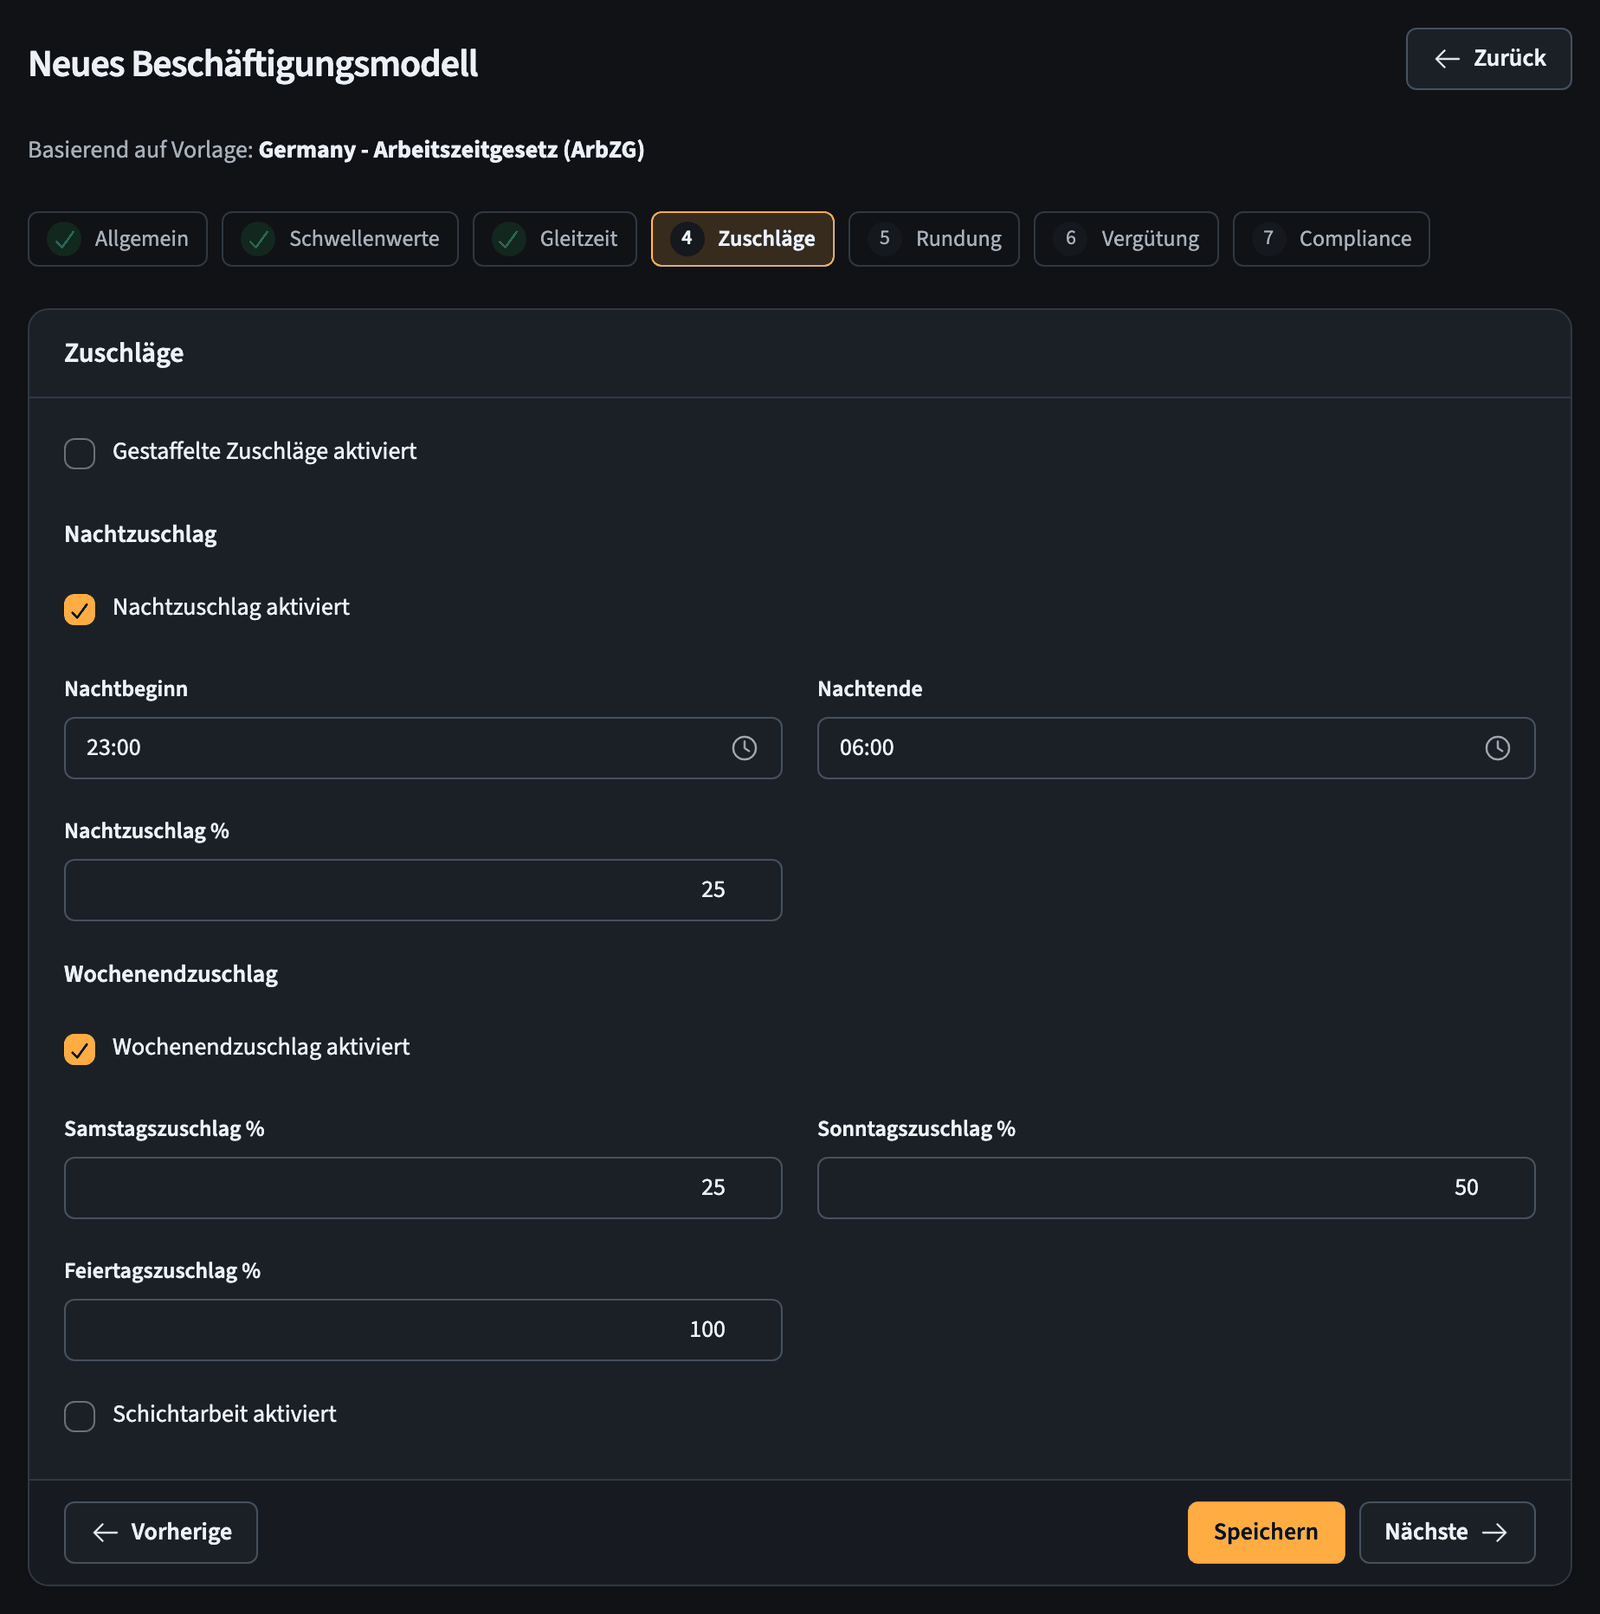Uncheck Nachtzuschlag aktiviert checkbox
This screenshot has height=1614, width=1600.
pos(80,609)
